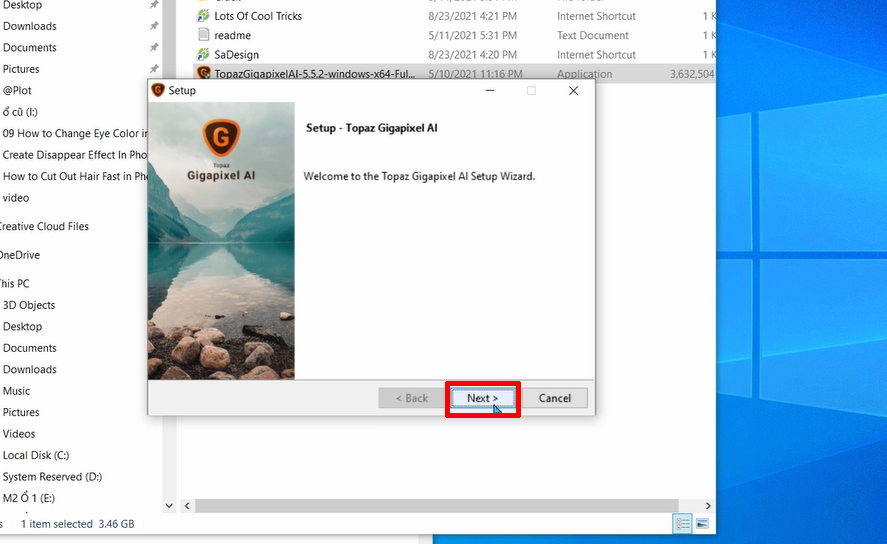Open the ổ cũ (I:) drive

[x=20, y=112]
